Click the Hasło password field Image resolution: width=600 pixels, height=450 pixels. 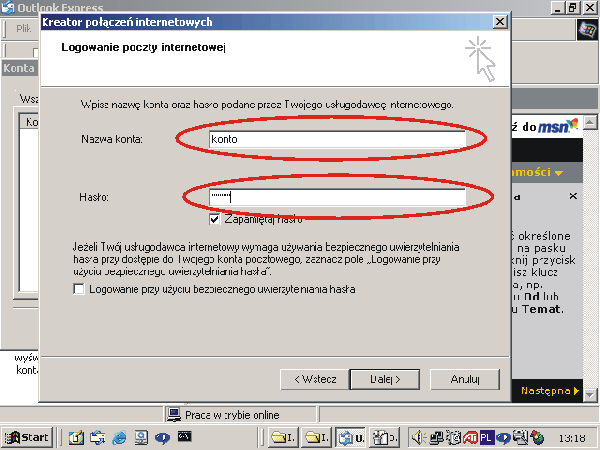click(x=337, y=197)
